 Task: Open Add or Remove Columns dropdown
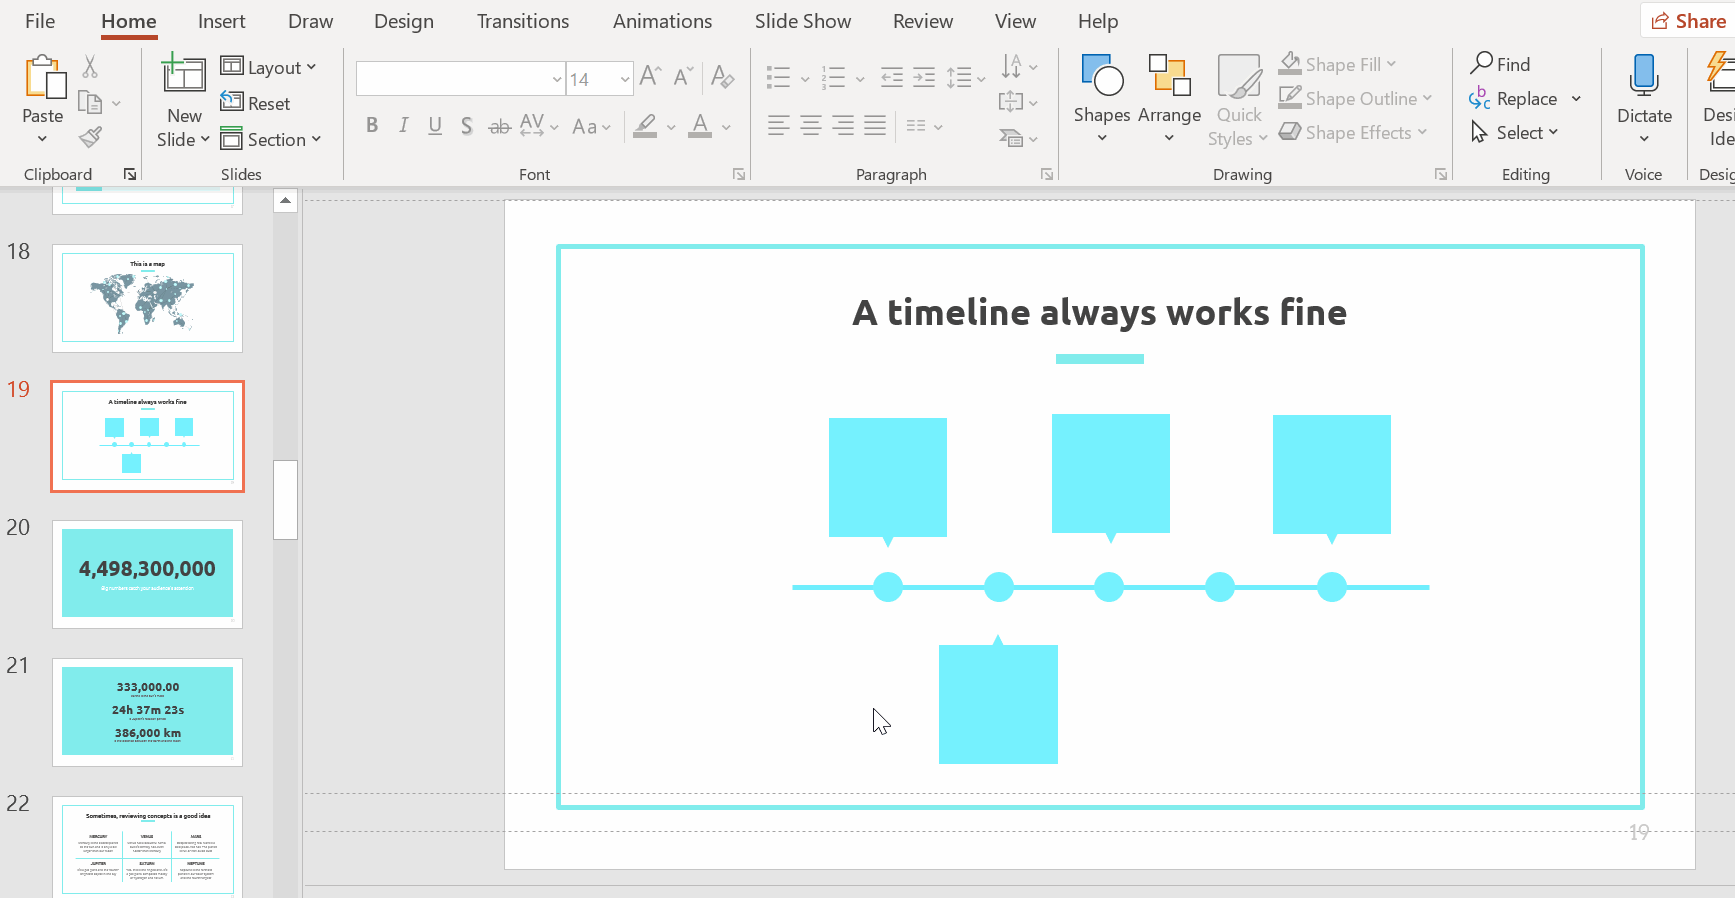(924, 126)
